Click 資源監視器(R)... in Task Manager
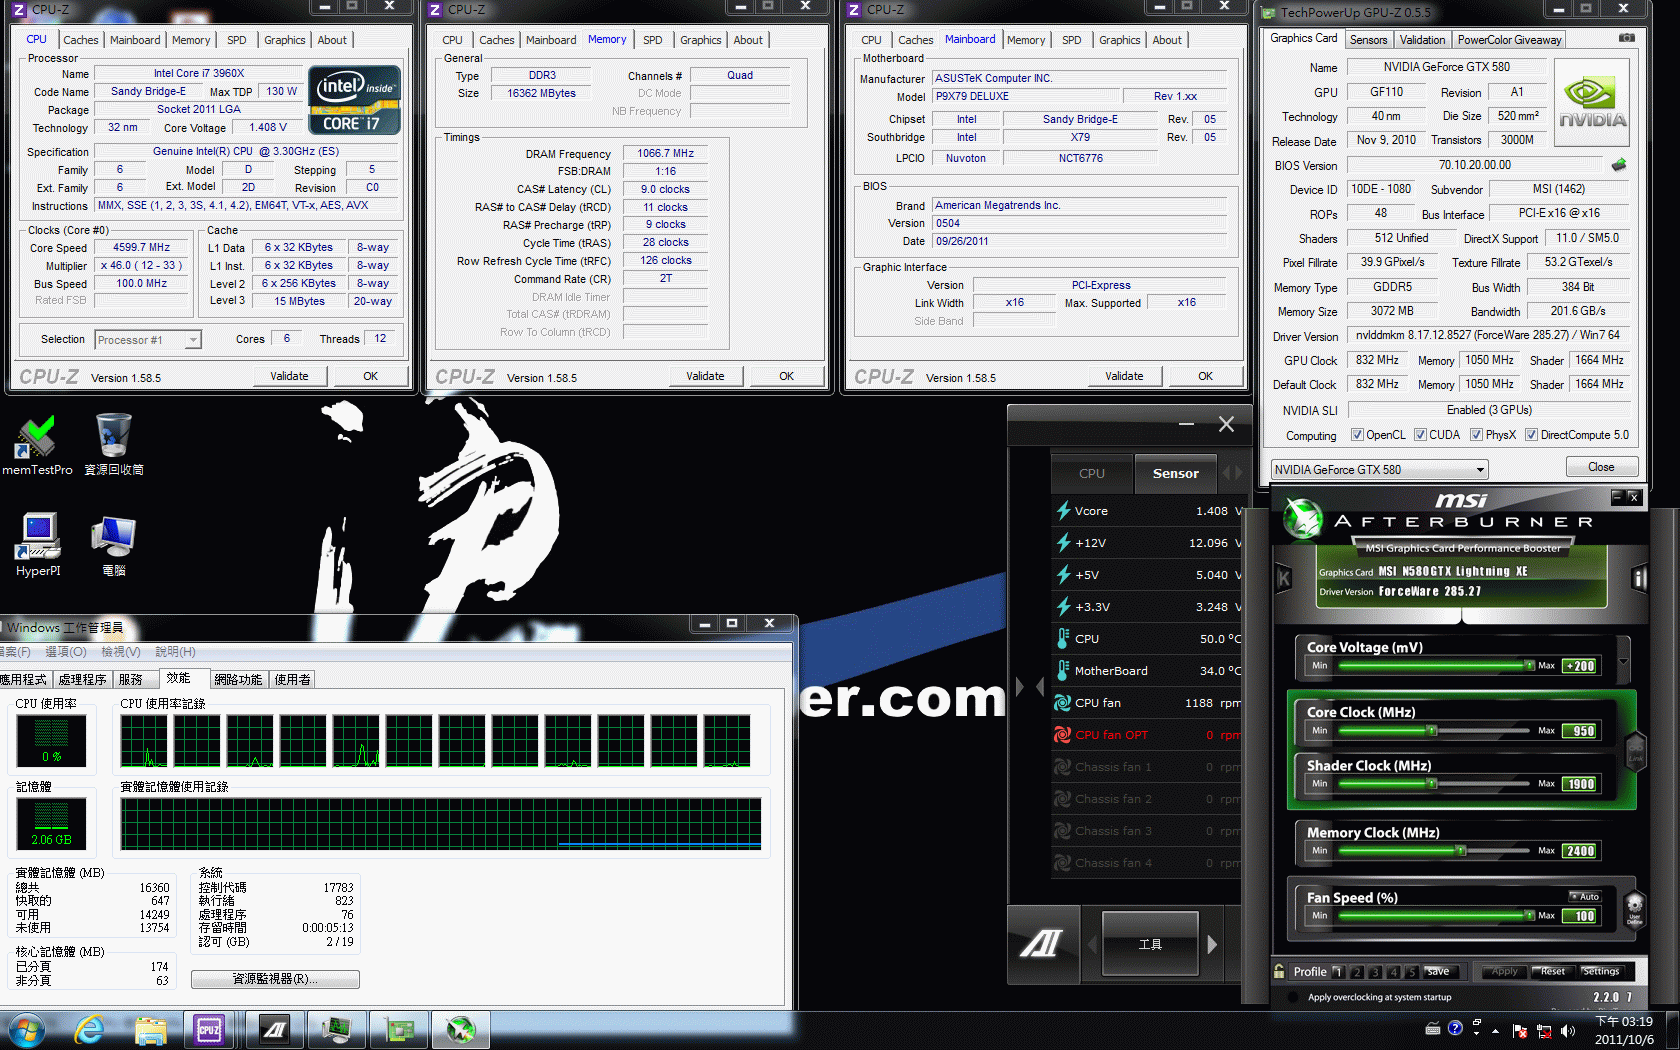Viewport: 1680px width, 1050px height. pyautogui.click(x=275, y=979)
